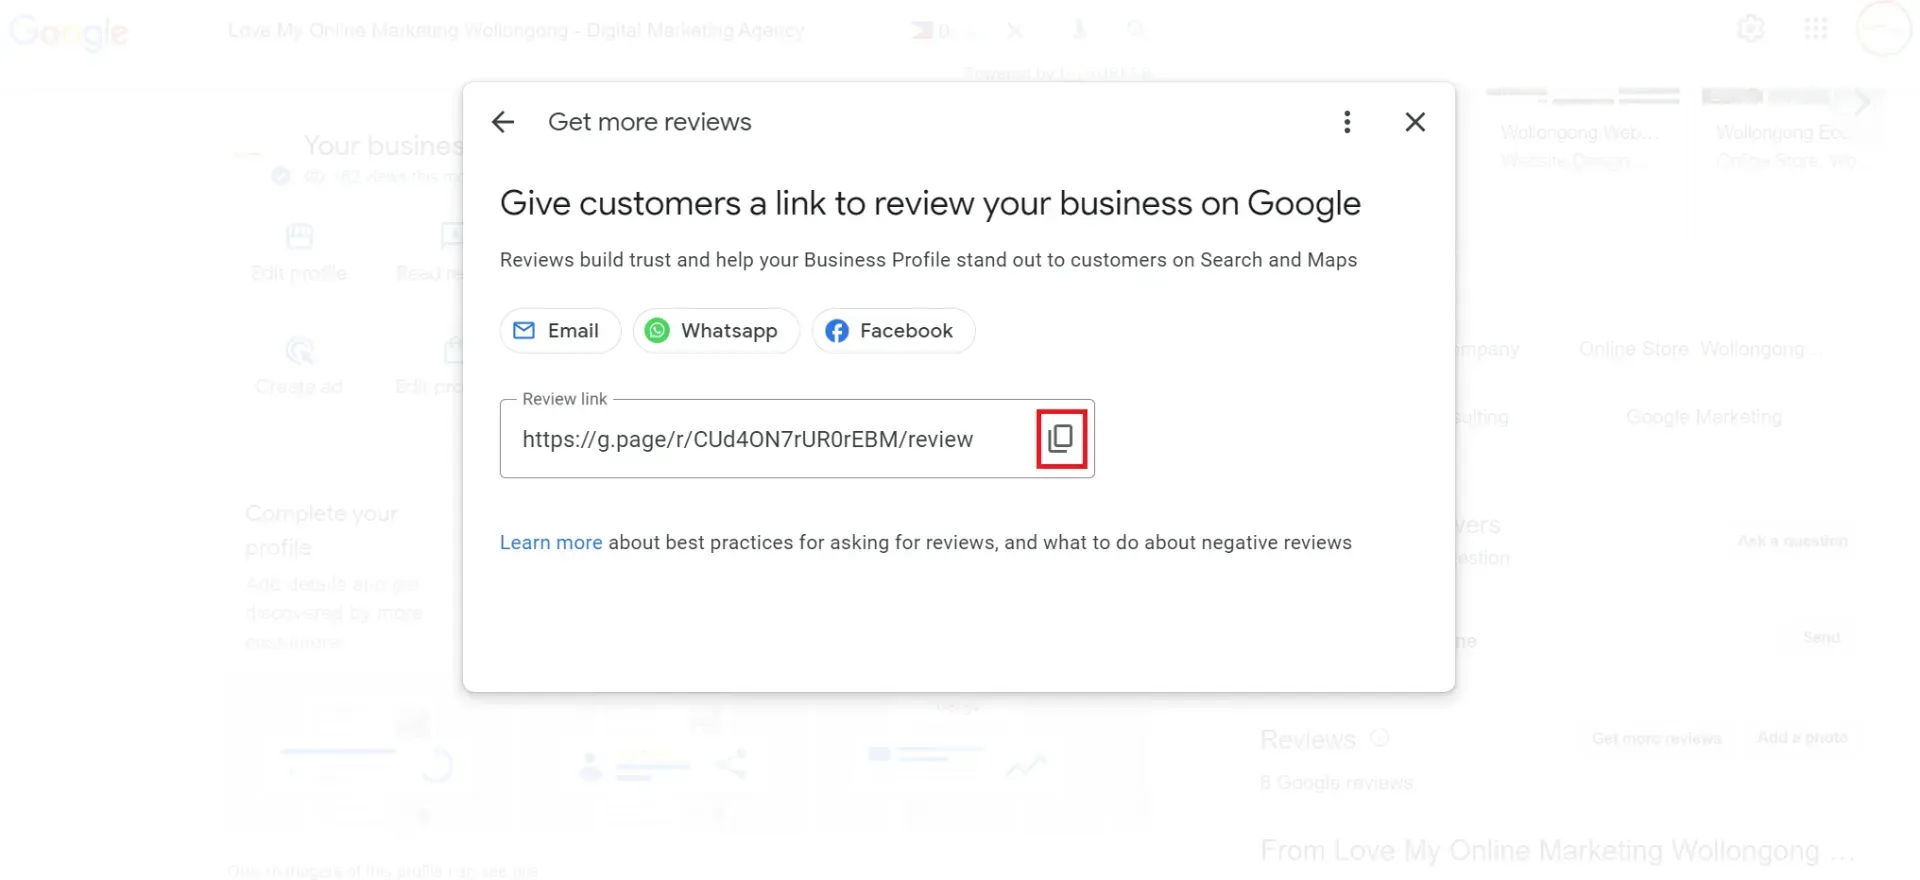Open the settings gear in the background page

pyautogui.click(x=1751, y=28)
